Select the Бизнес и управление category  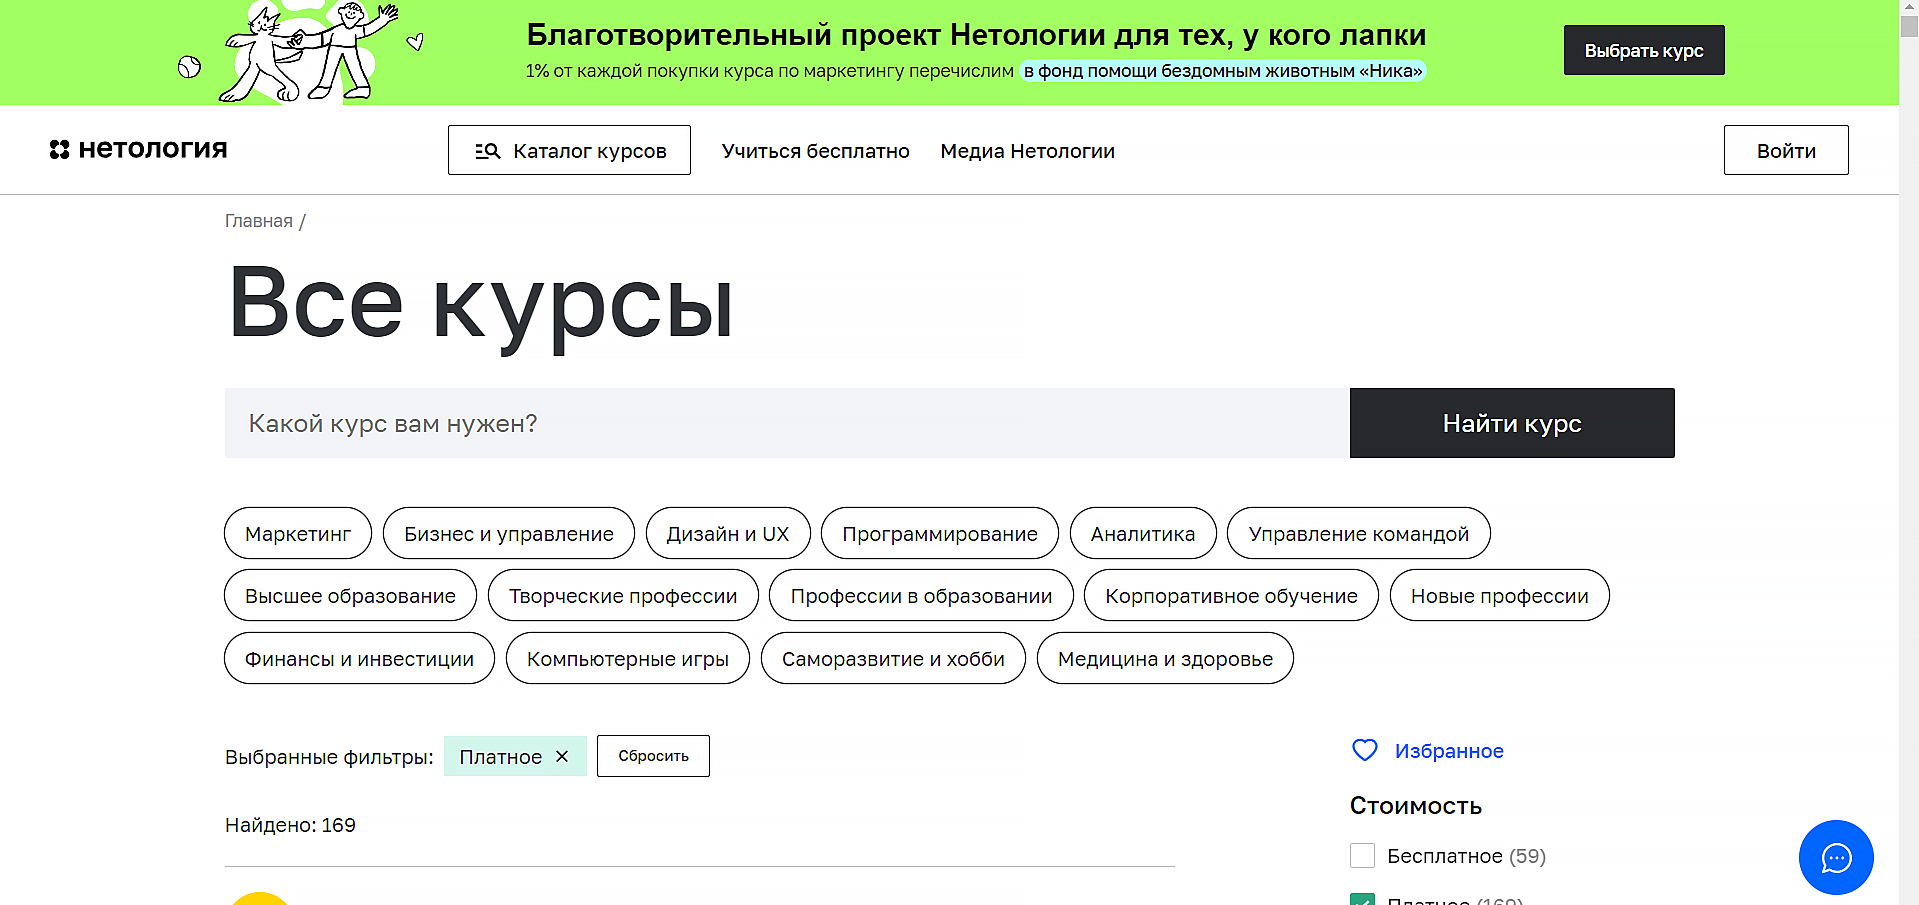(509, 533)
